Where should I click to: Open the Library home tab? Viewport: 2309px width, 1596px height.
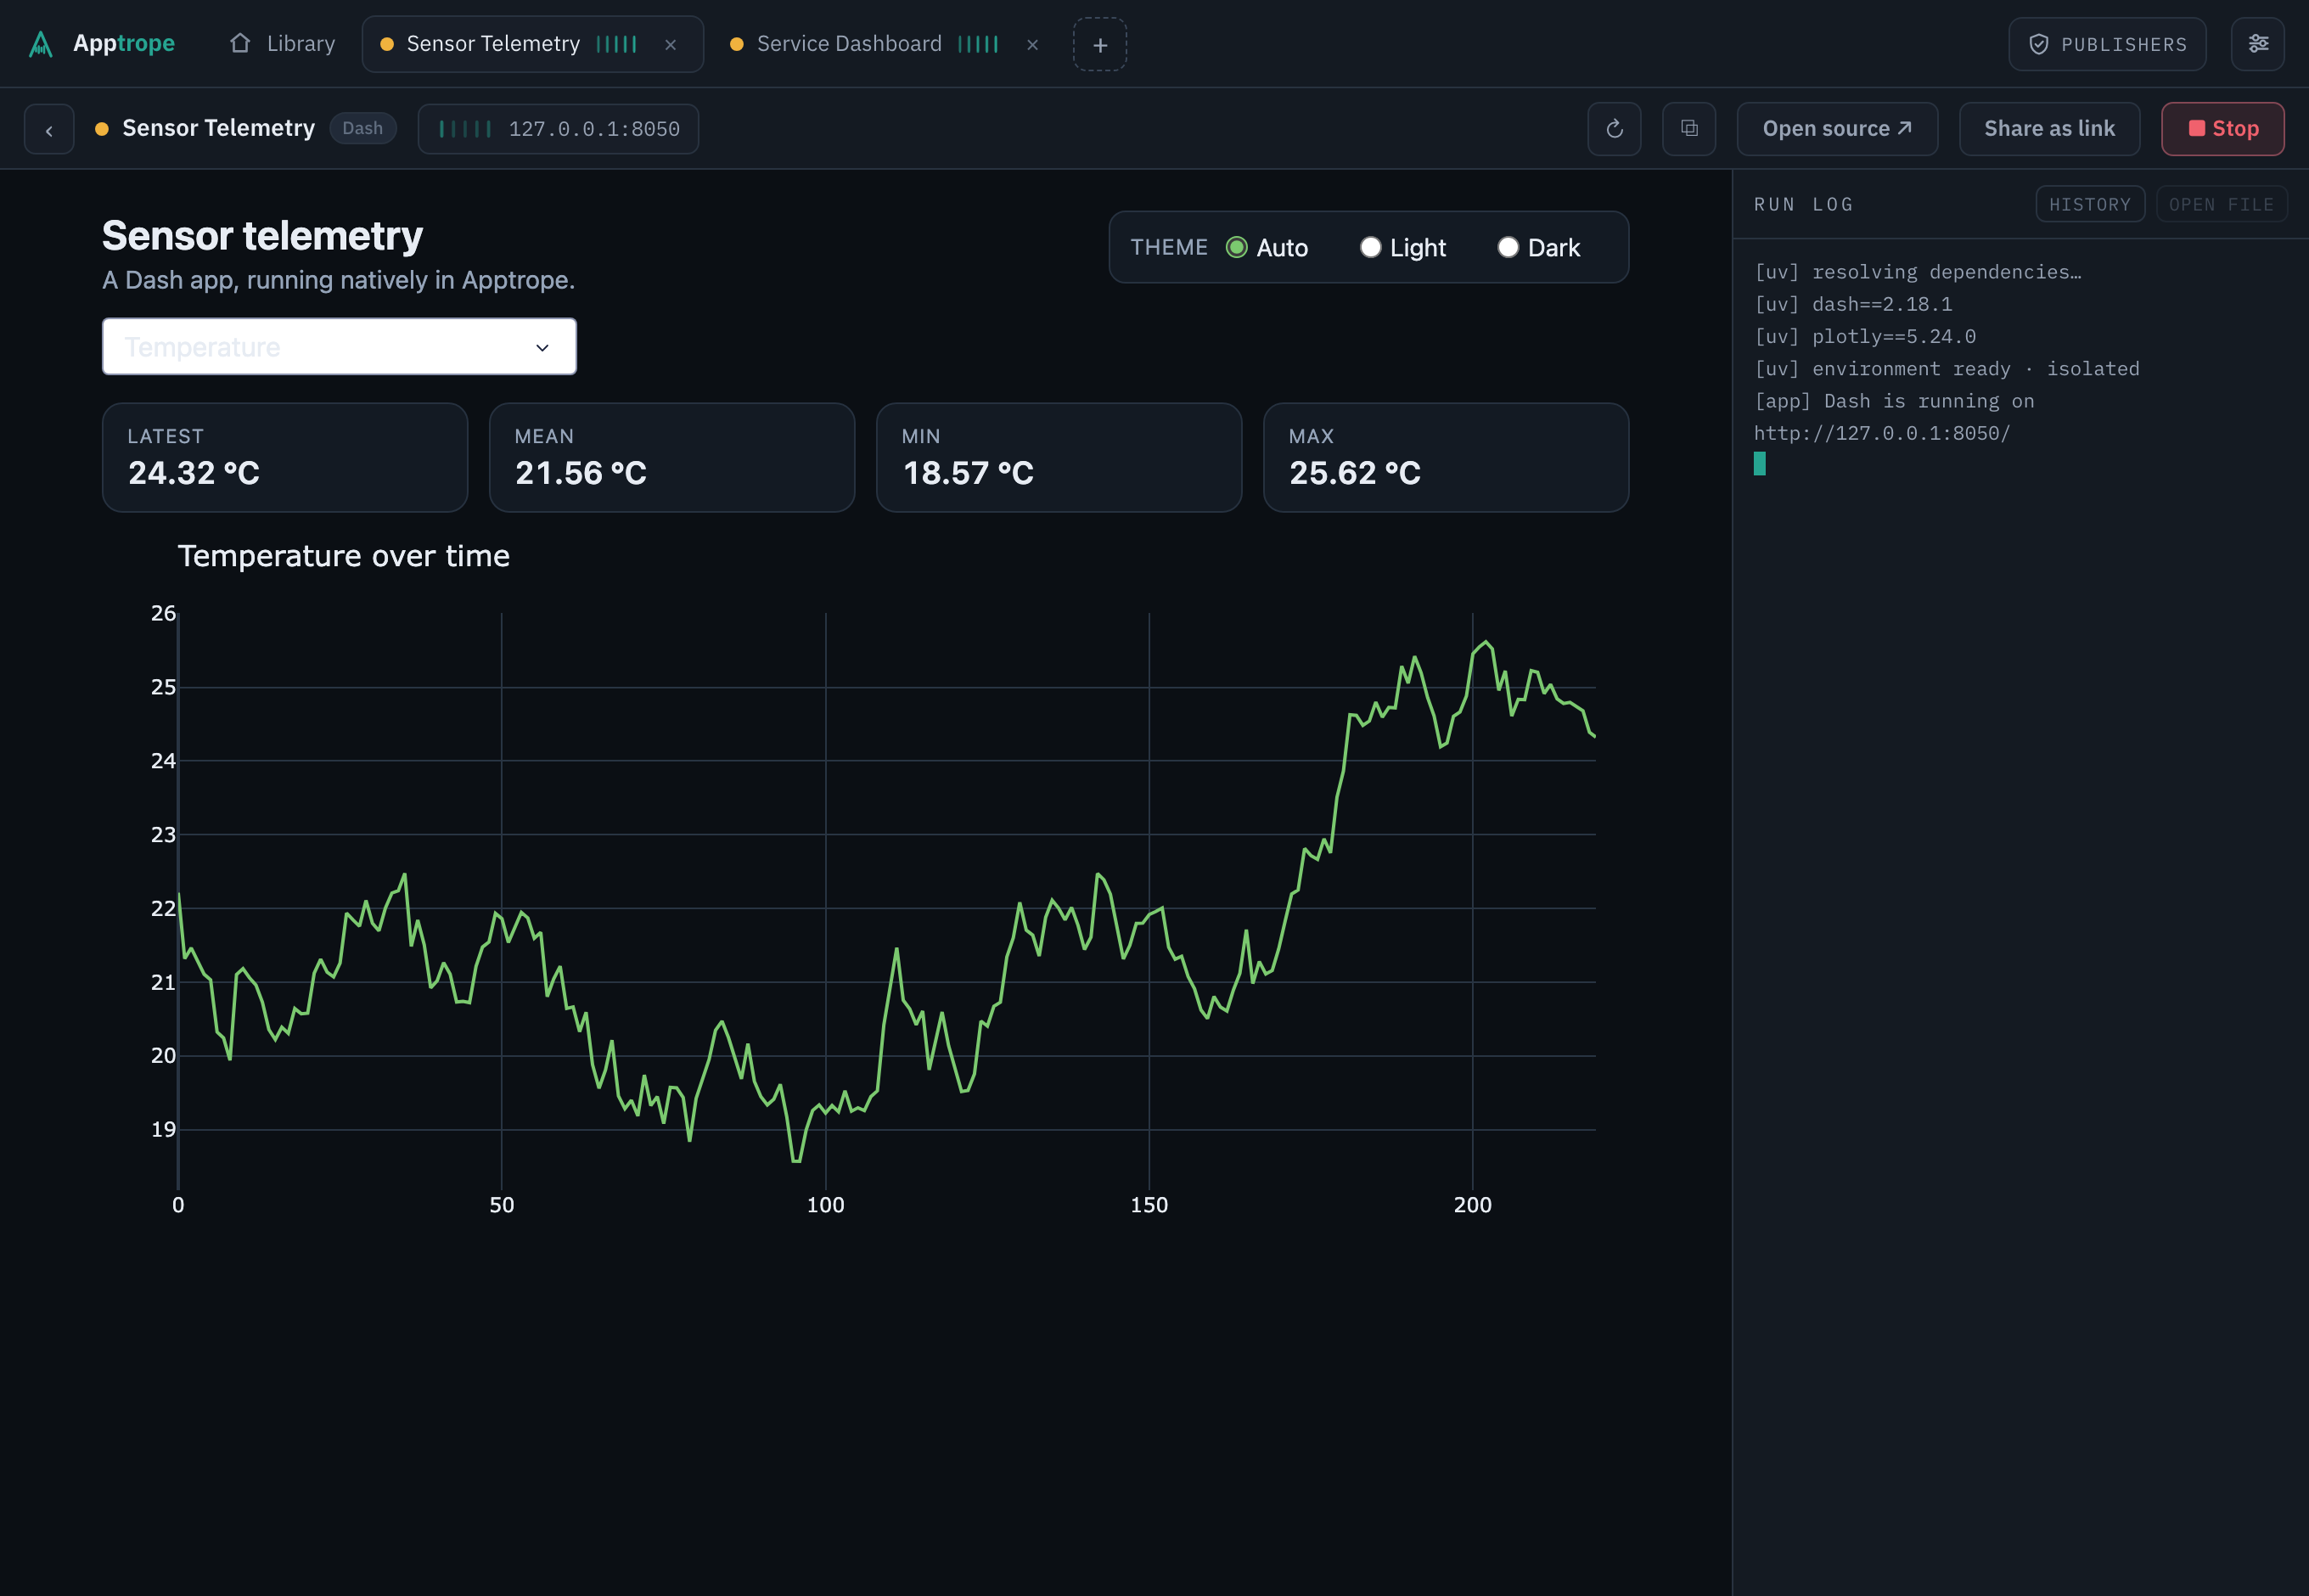pos(283,44)
